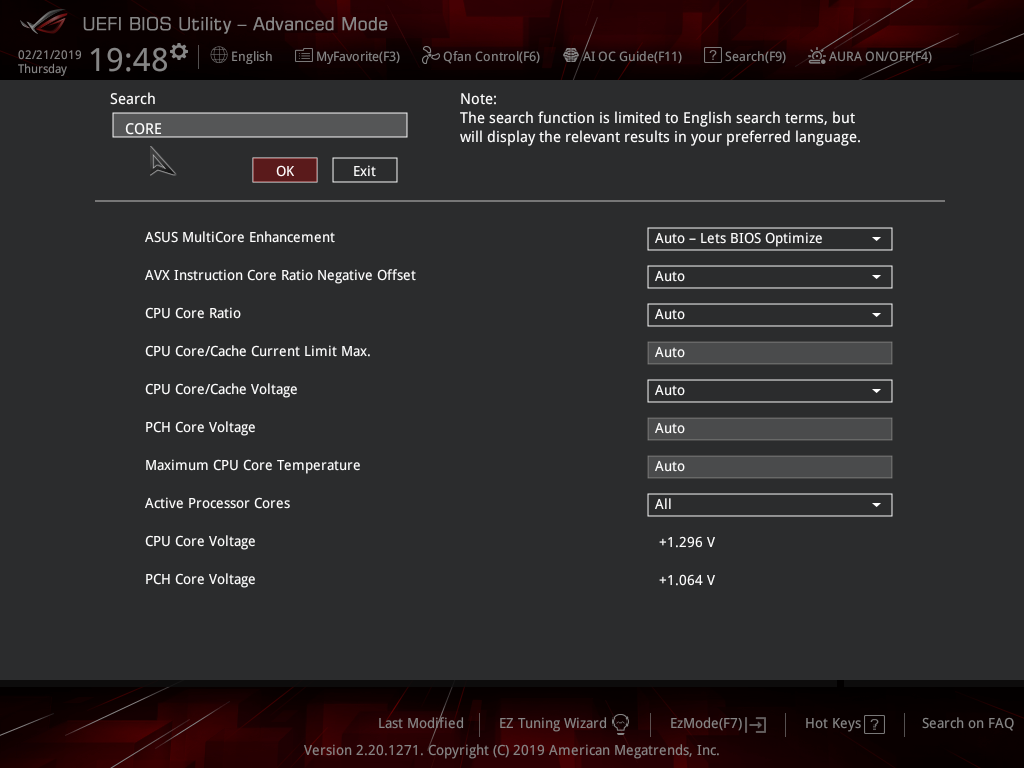Select Maximum CPU Core Temperature label
Viewport: 1024px width, 768px height.
252,465
